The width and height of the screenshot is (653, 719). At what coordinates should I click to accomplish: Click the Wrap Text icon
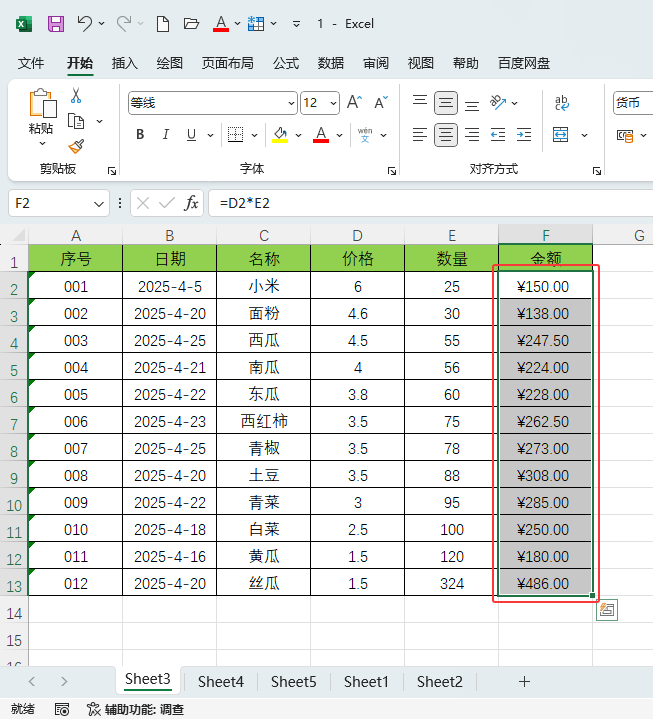[561, 102]
